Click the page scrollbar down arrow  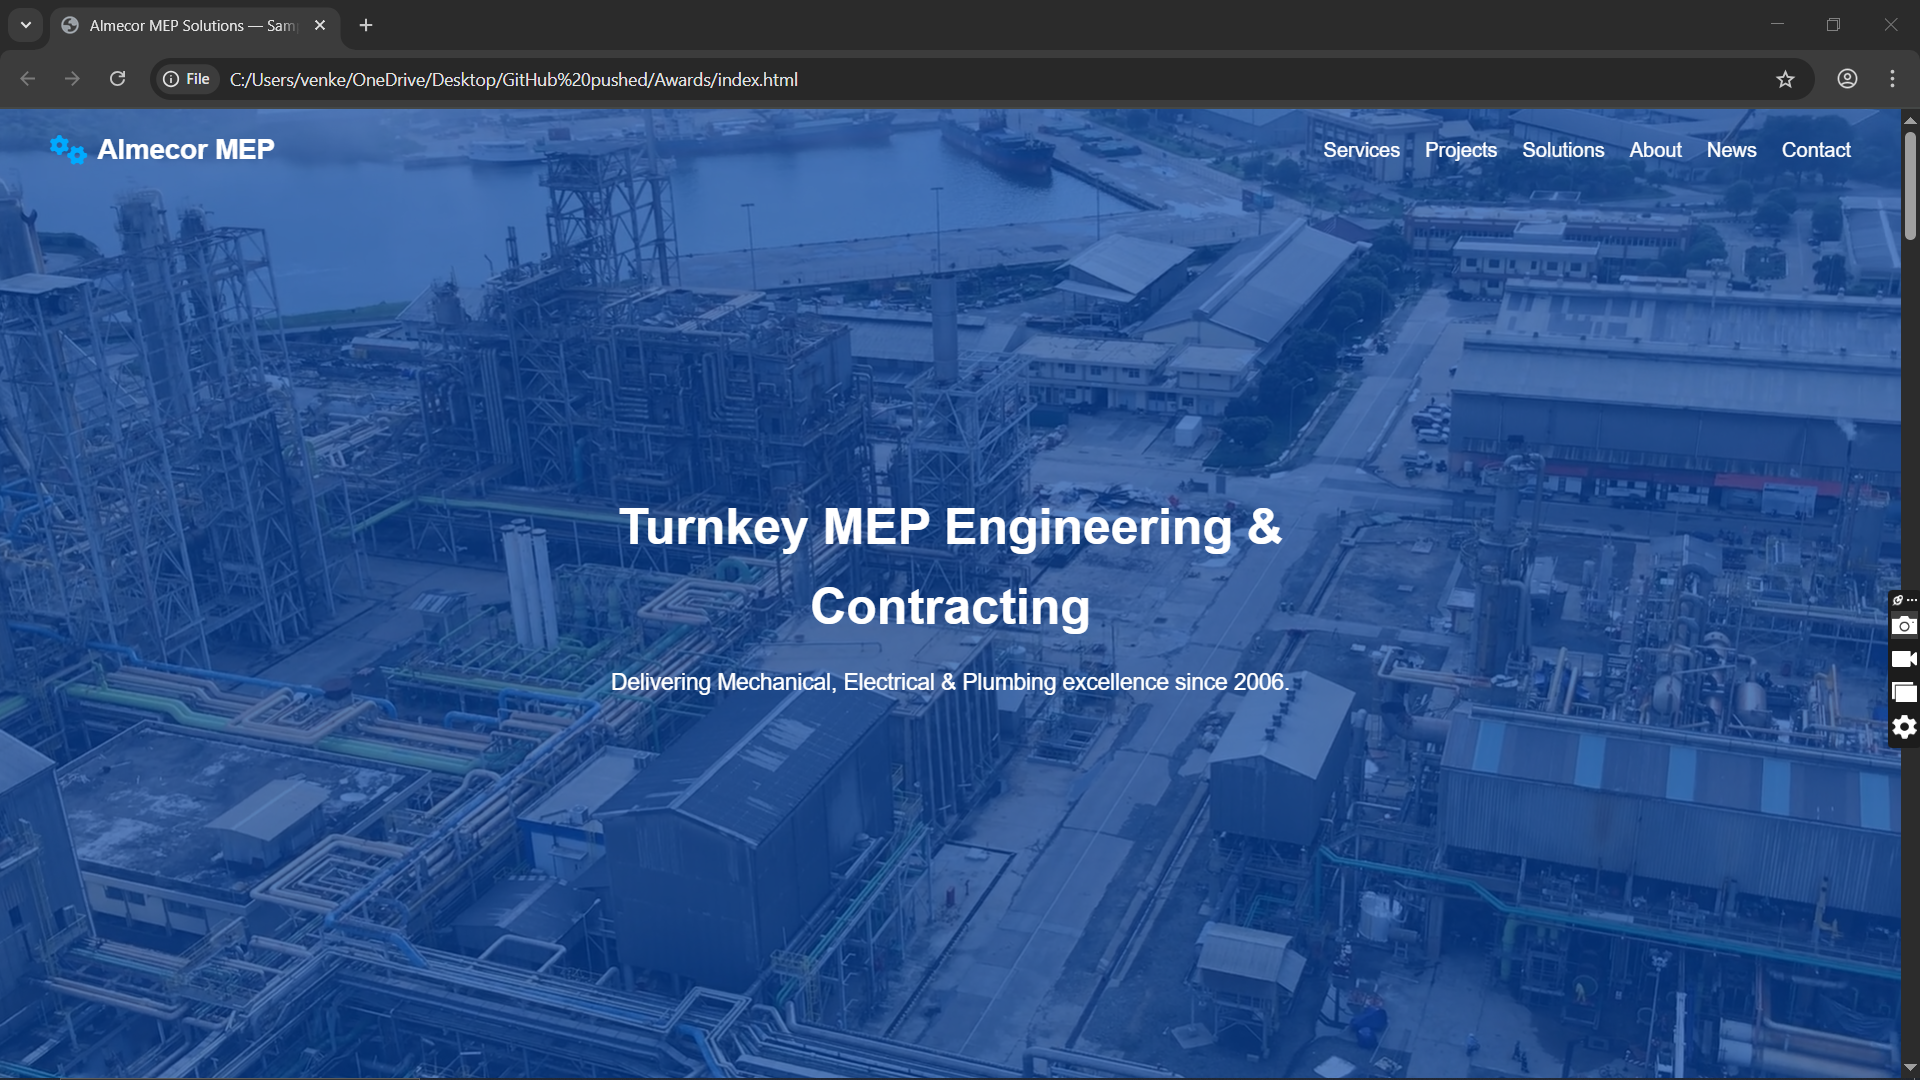click(1910, 1068)
